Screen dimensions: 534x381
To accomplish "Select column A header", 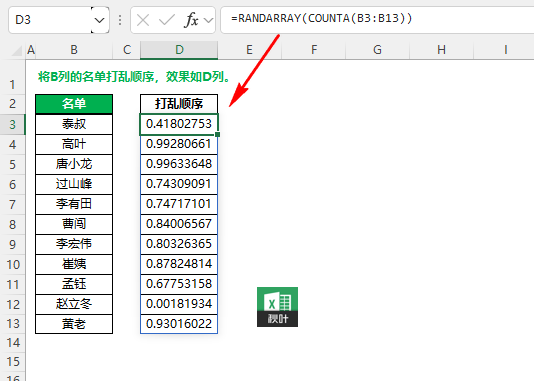I will (x=31, y=50).
